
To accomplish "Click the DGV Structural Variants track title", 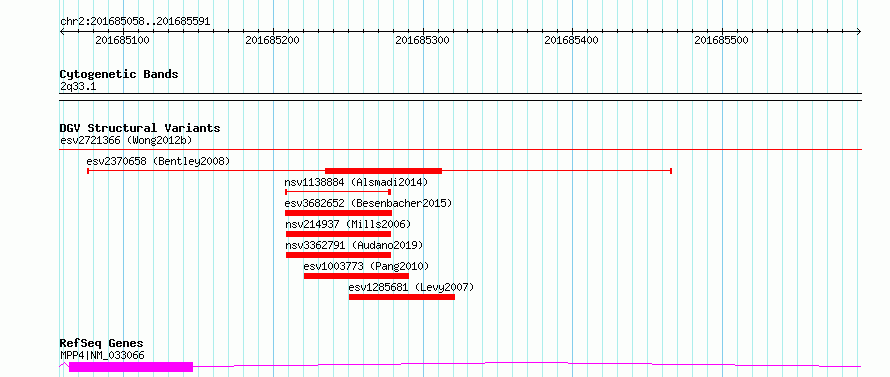I will (x=140, y=128).
